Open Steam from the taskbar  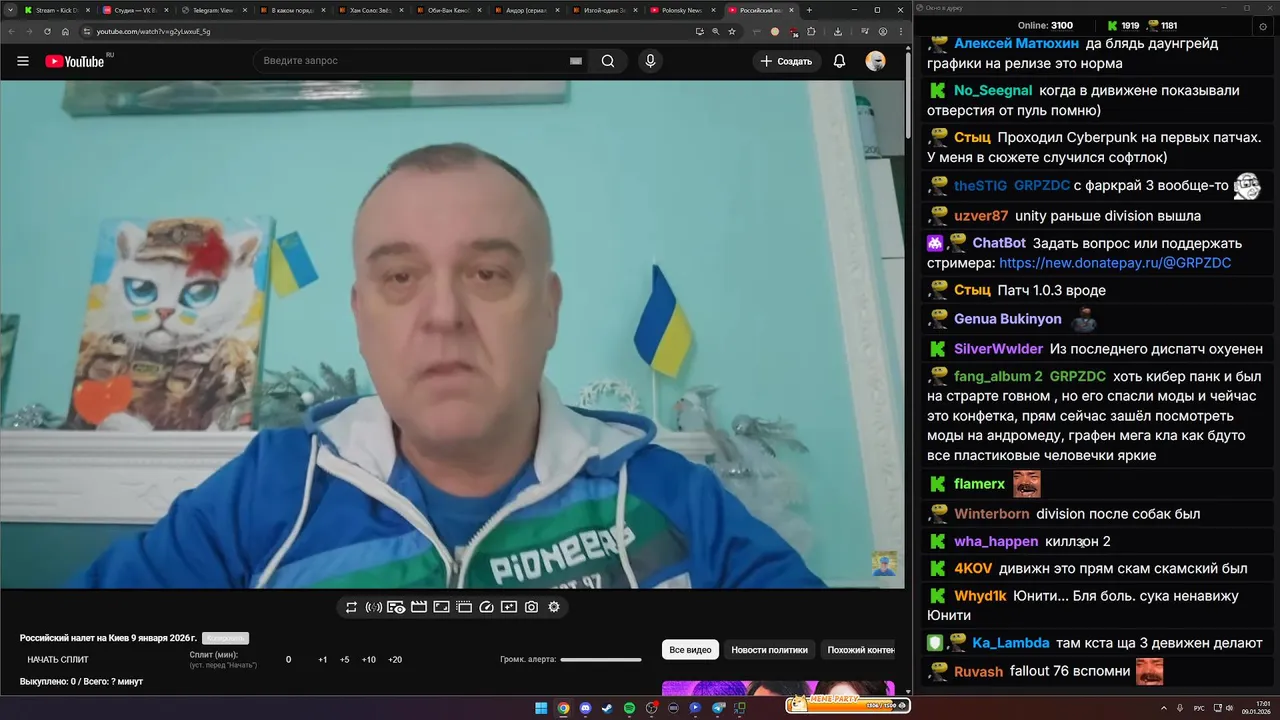[x=607, y=708]
